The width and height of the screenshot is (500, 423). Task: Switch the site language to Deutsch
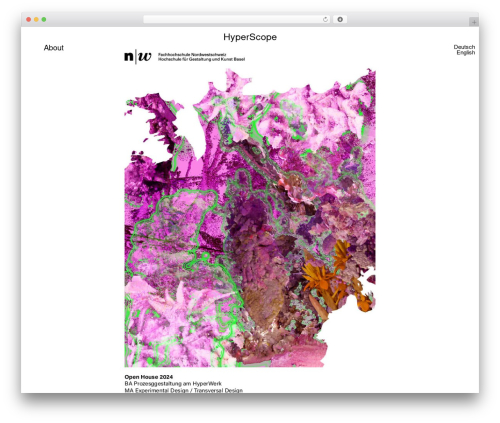(x=464, y=47)
